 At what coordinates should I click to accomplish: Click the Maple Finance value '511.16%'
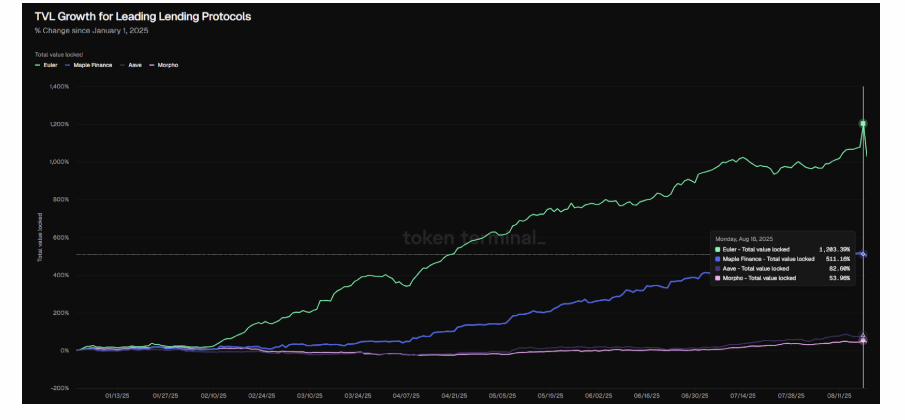(838, 259)
